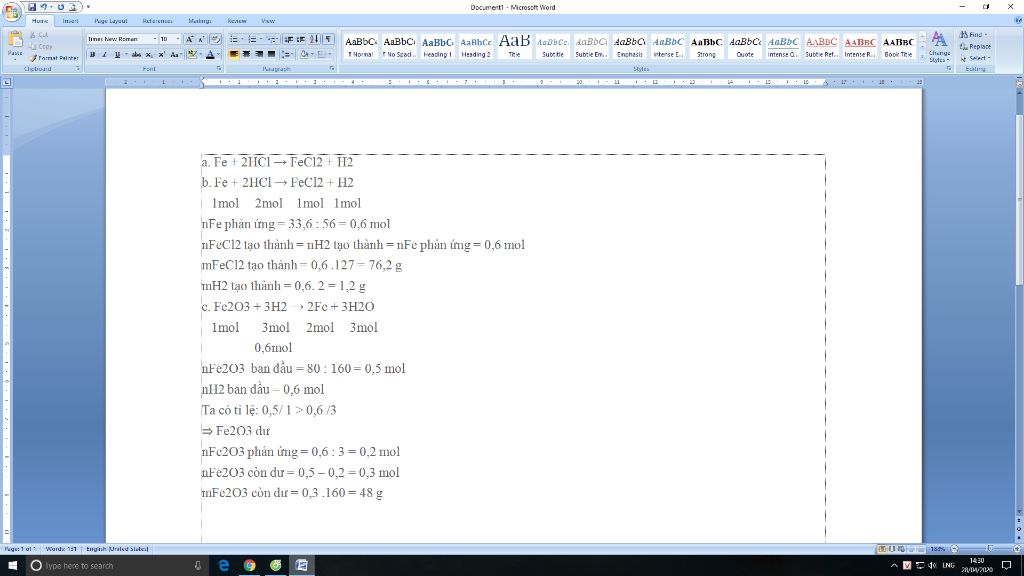This screenshot has width=1024, height=576.
Task: Justify the paragraph text
Action: pyautogui.click(x=271, y=54)
